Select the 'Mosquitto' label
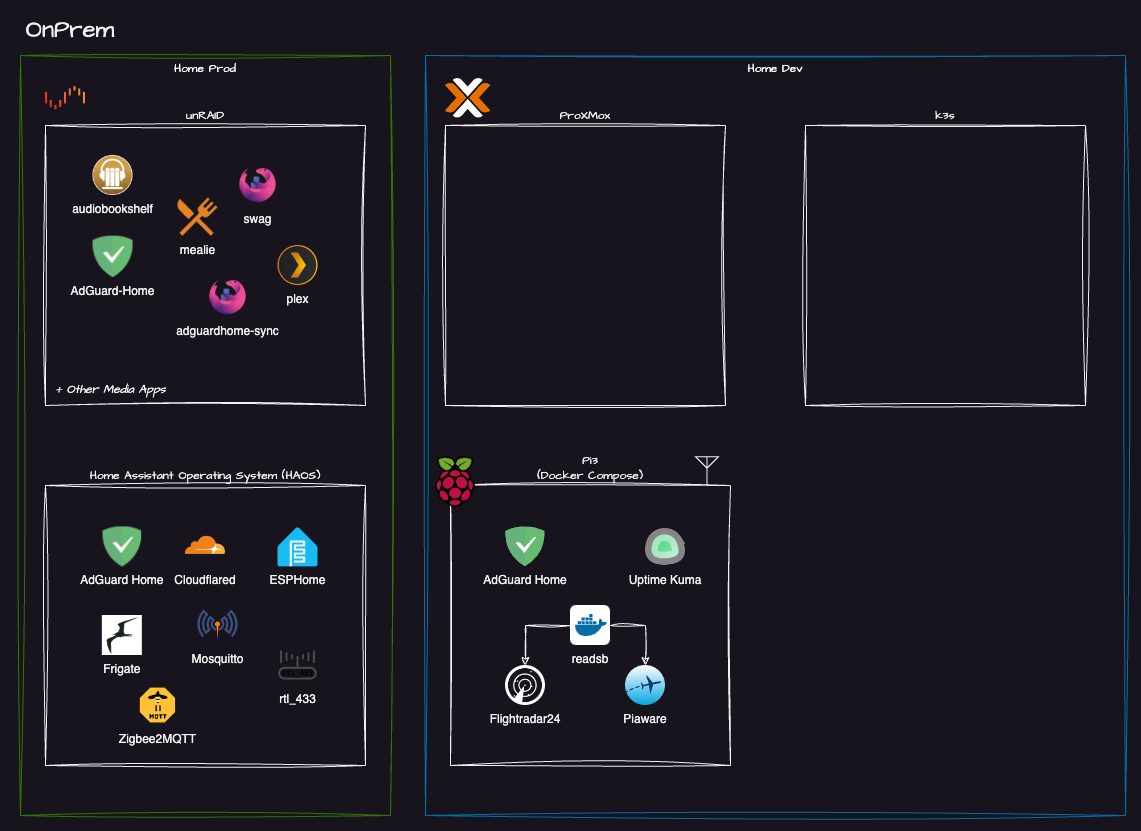This screenshot has height=831, width=1141. (x=217, y=659)
